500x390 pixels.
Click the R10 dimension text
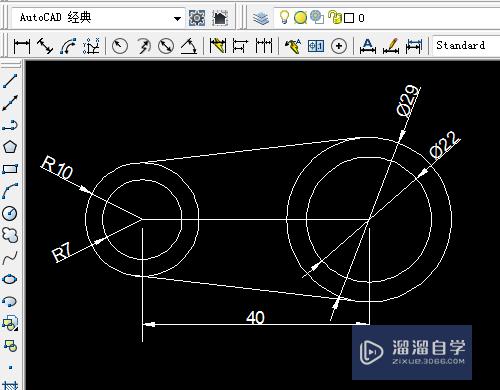[x=57, y=168]
